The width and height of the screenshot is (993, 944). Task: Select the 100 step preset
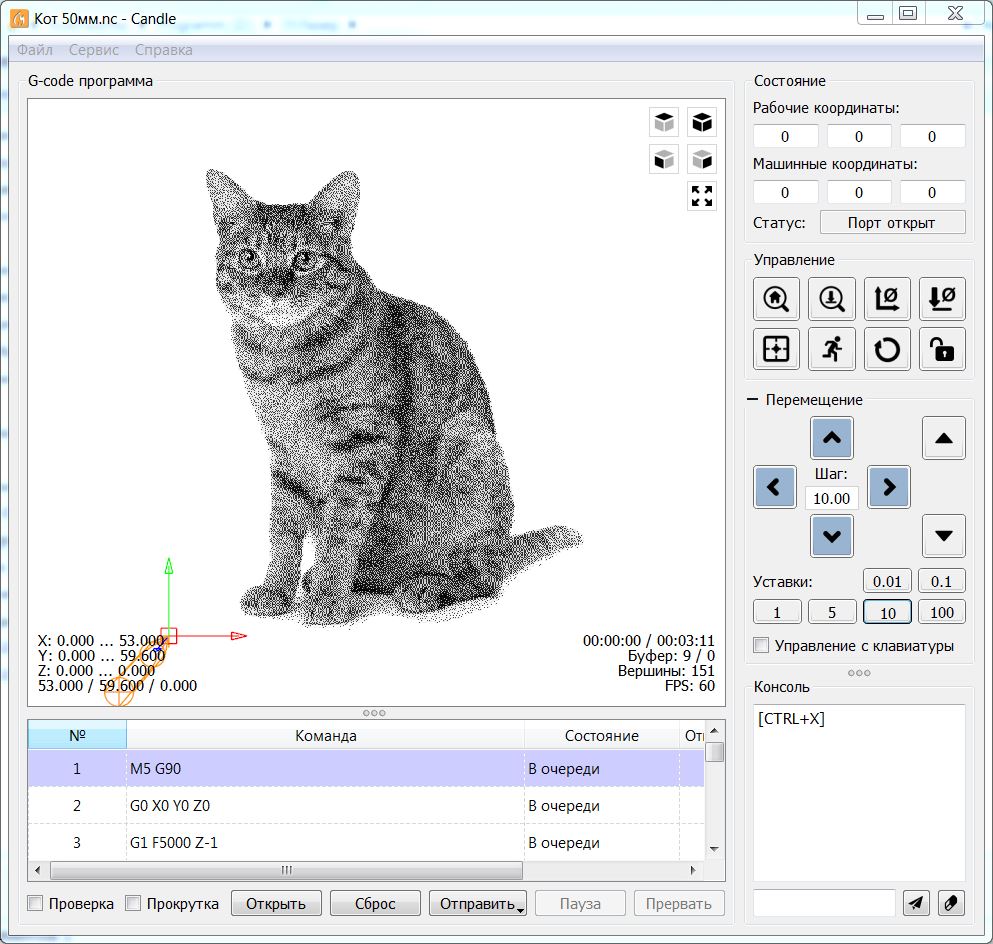coord(942,612)
